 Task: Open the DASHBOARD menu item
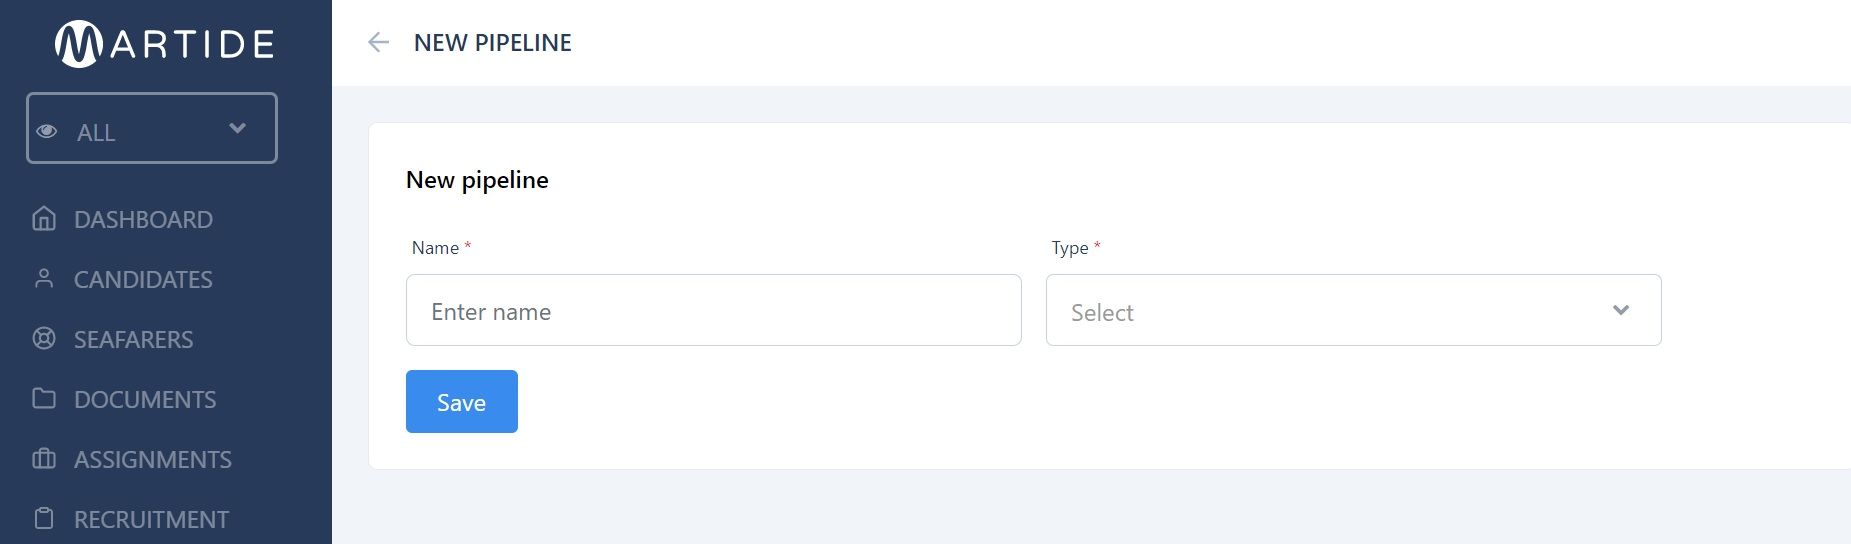(143, 219)
